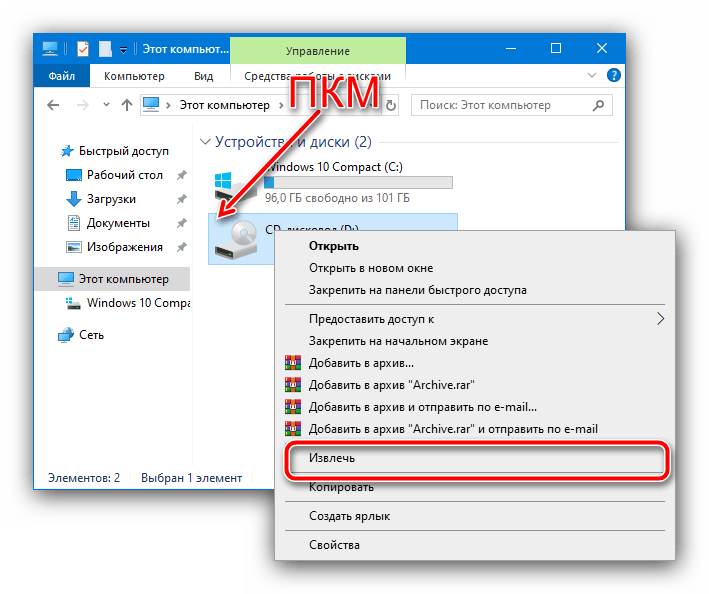Click pin icon next to Изображения

181,247
